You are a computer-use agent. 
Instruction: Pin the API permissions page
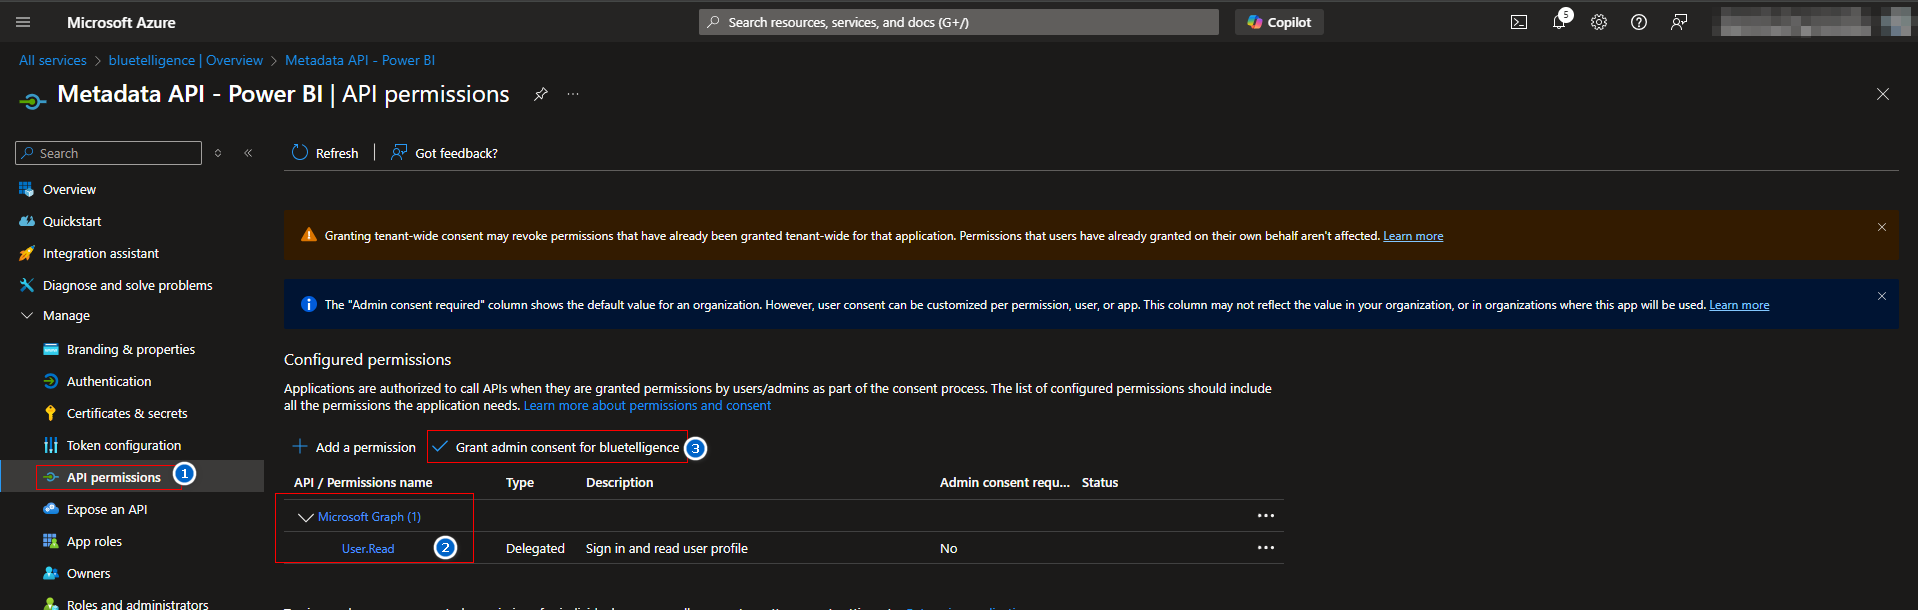click(541, 94)
